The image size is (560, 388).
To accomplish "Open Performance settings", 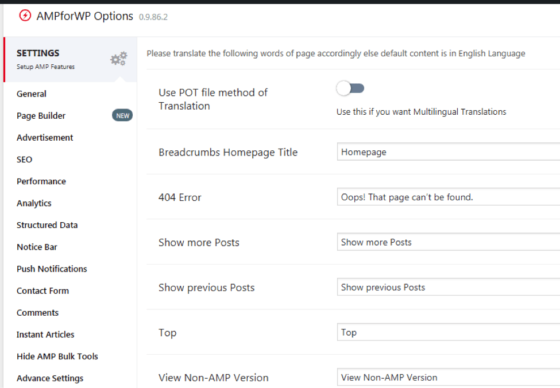I will tap(41, 181).
